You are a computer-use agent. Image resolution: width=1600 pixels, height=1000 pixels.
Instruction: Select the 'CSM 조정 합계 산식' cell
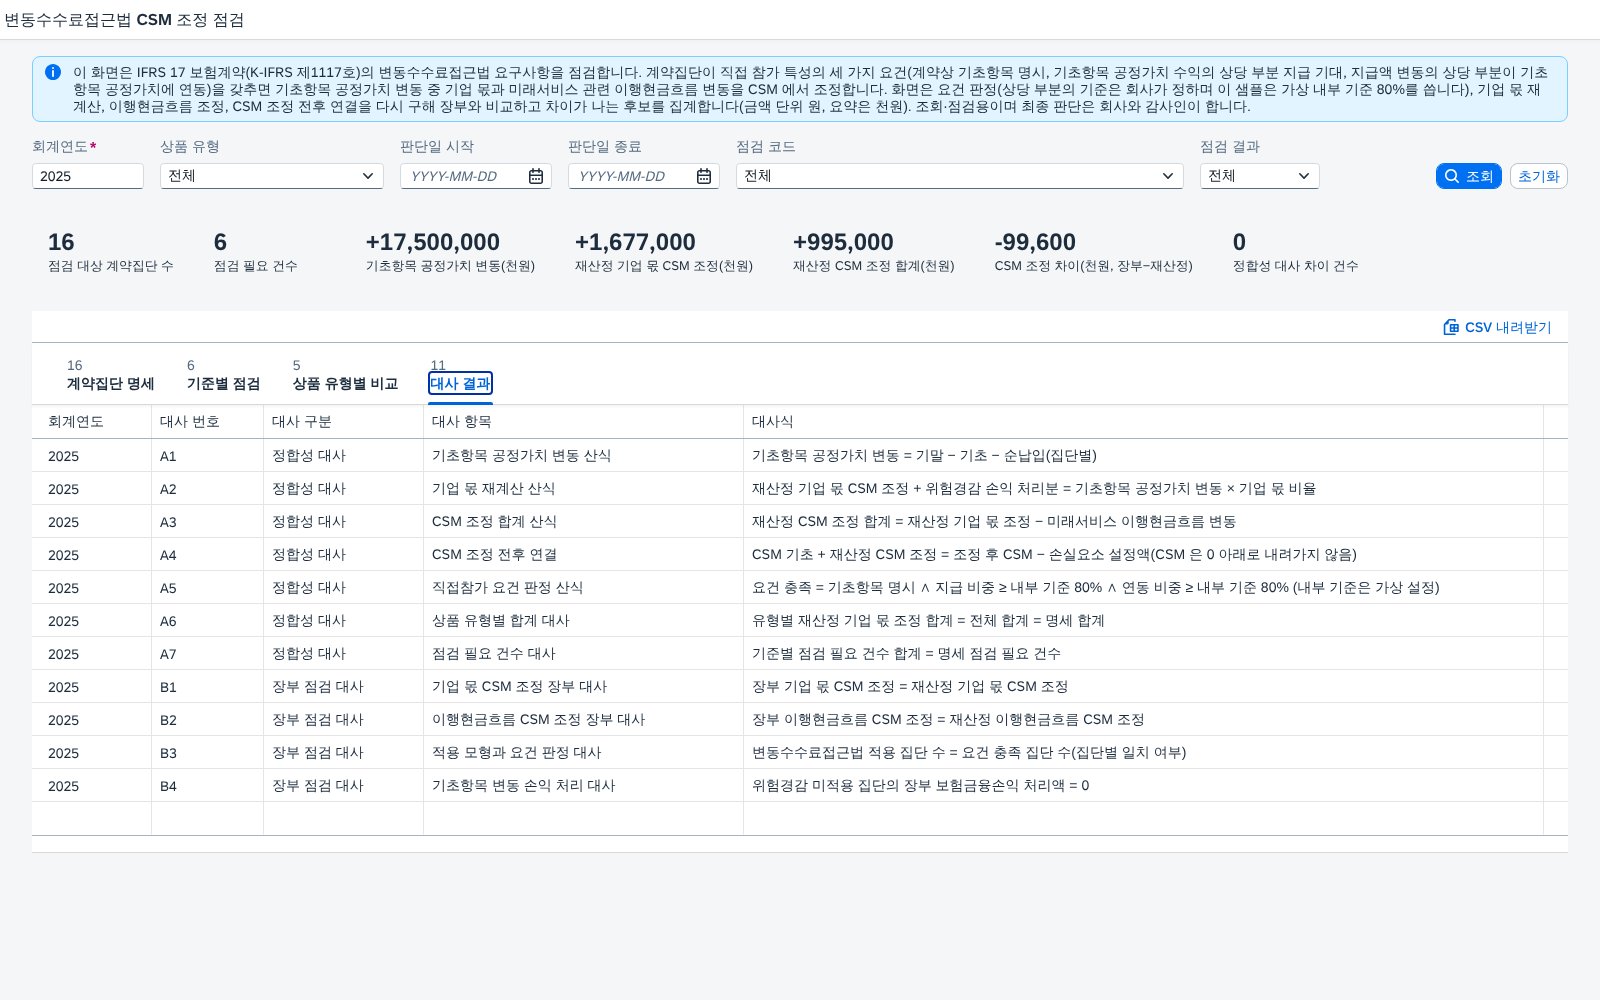pos(584,522)
